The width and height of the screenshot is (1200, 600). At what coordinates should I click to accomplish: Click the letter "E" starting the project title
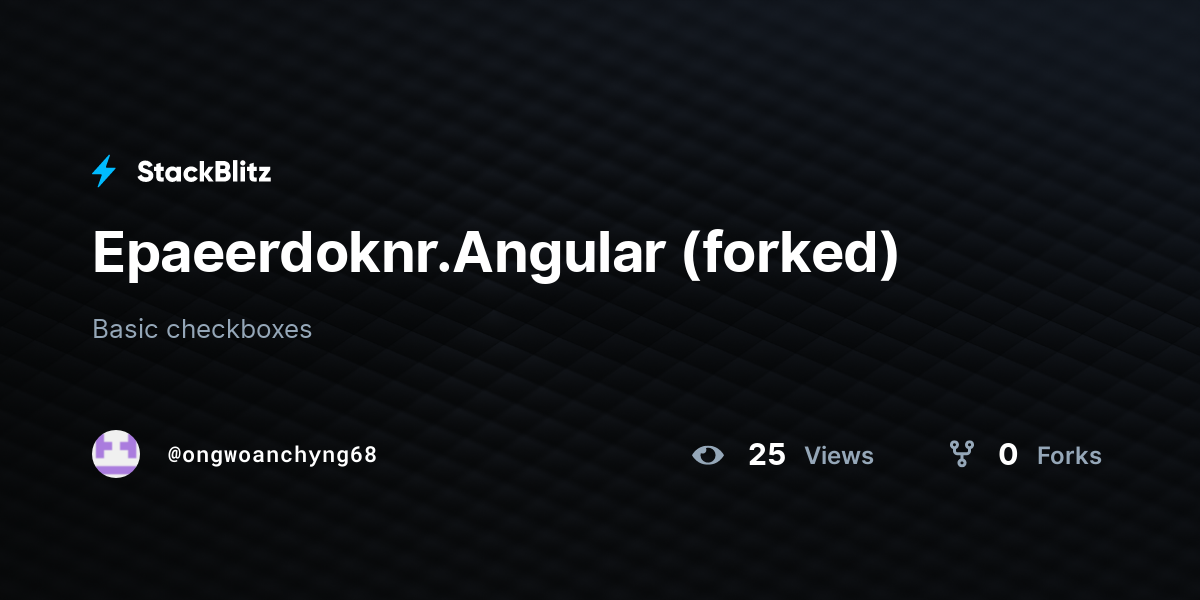pyautogui.click(x=108, y=254)
